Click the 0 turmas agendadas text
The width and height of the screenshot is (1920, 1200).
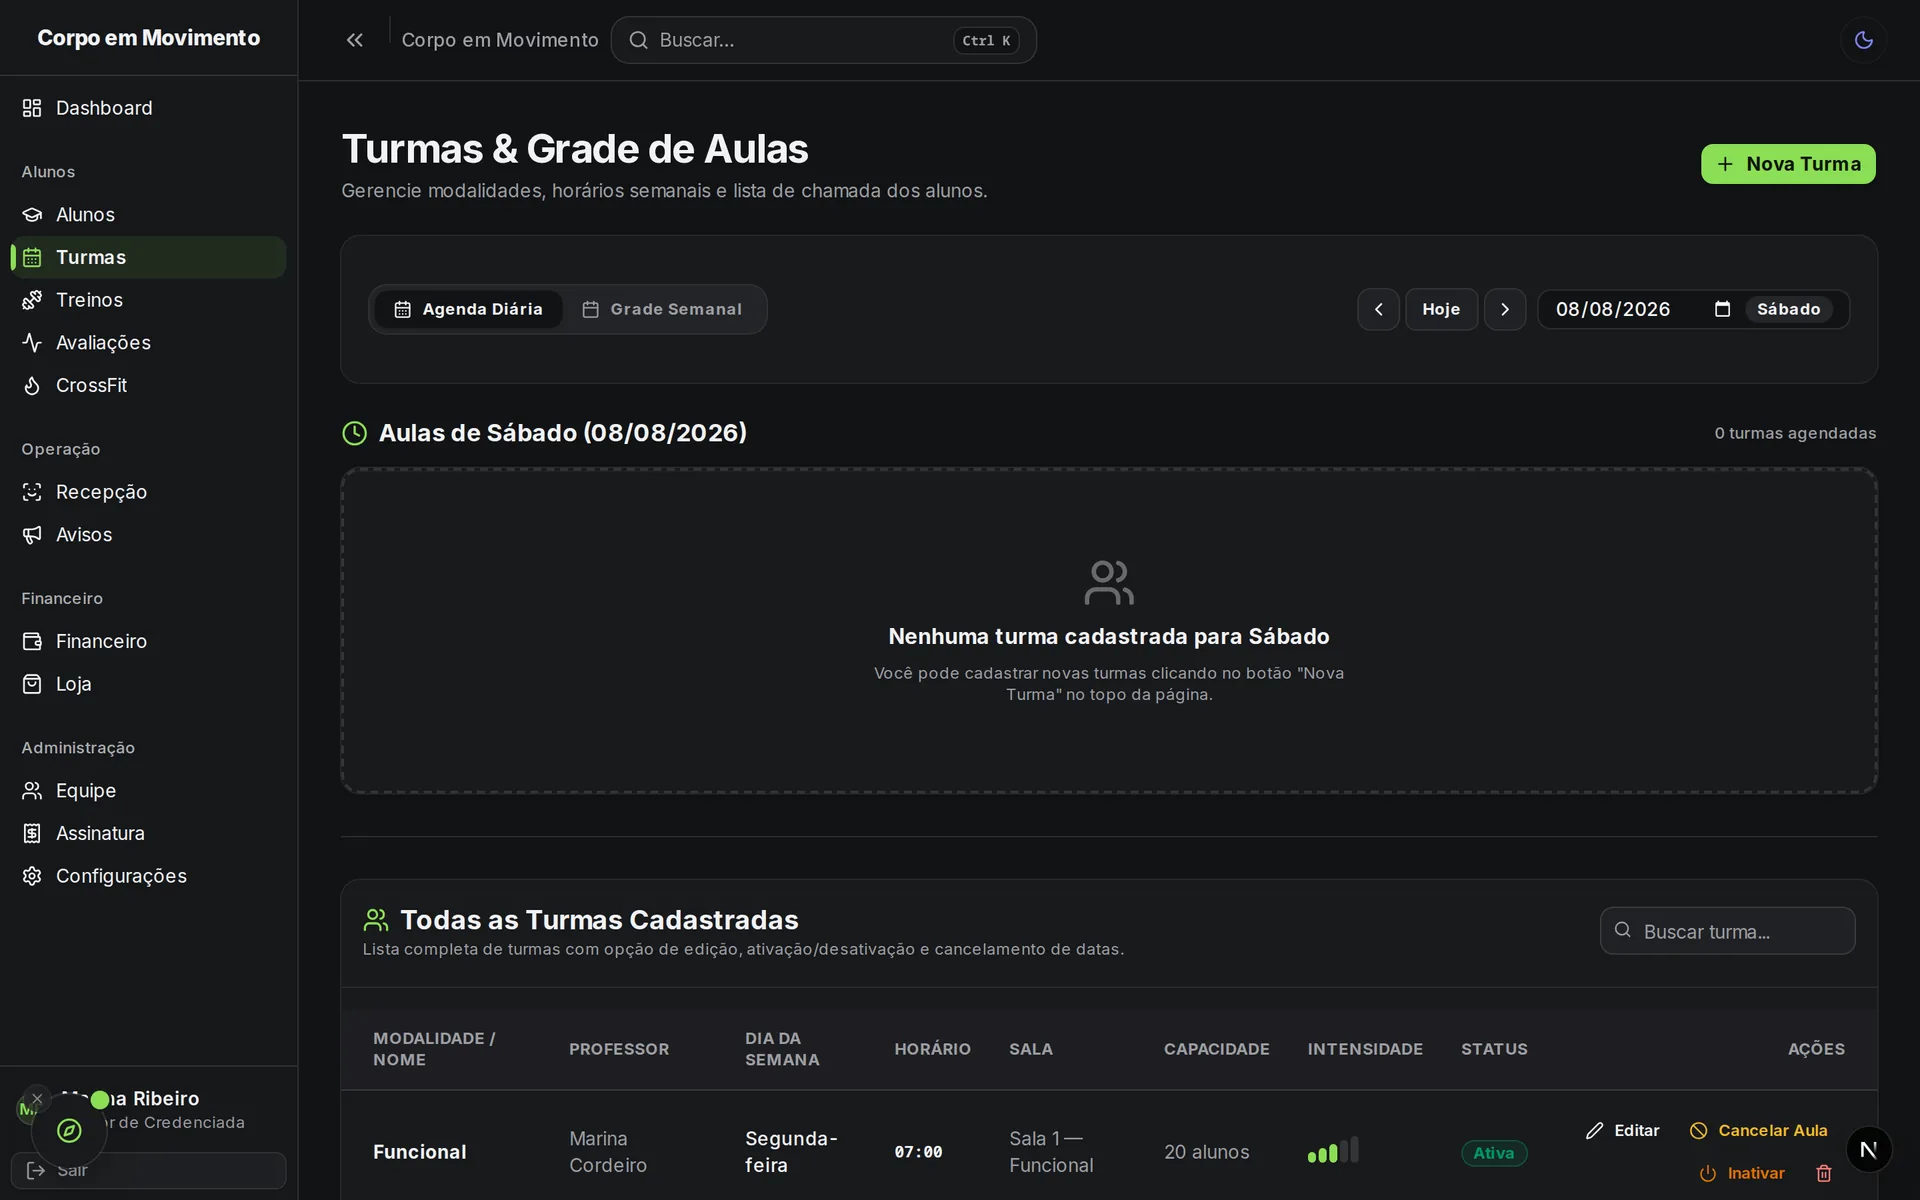[1795, 433]
